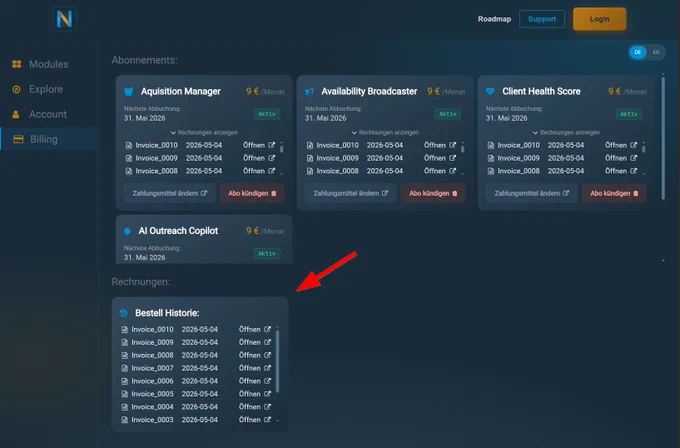Open Invoice_0010 external link icon in Aquisition Manager
The image size is (680, 448).
271,145
